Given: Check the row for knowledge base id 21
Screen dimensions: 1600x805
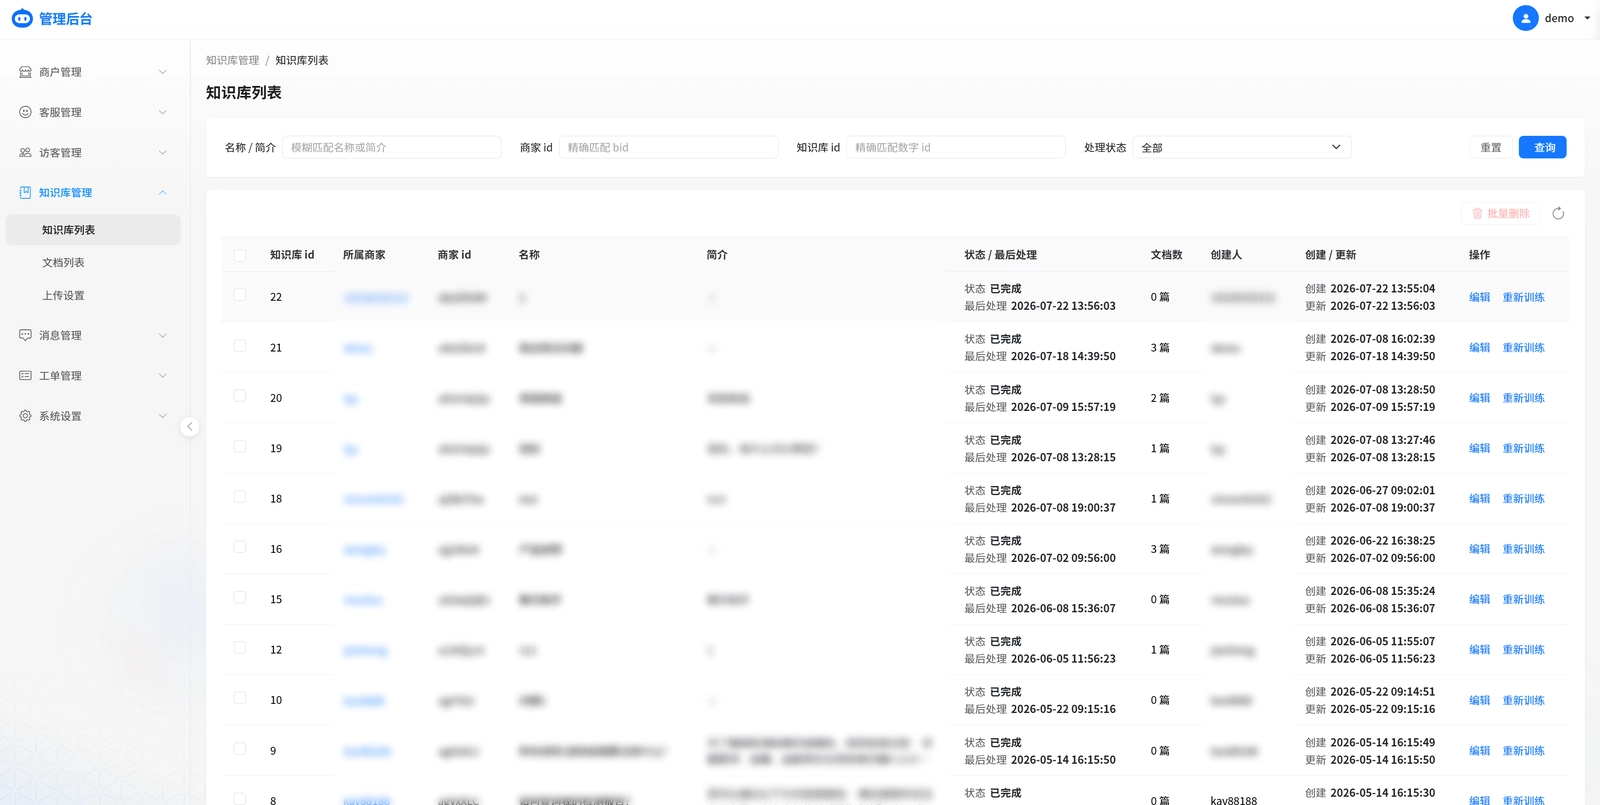Looking at the screenshot, I should [240, 346].
